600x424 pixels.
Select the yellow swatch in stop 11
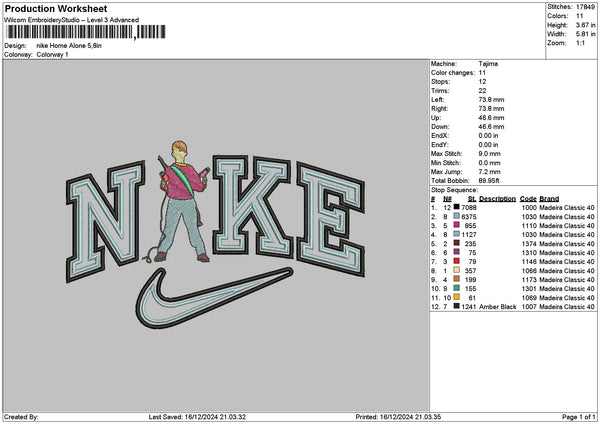pyautogui.click(x=457, y=297)
